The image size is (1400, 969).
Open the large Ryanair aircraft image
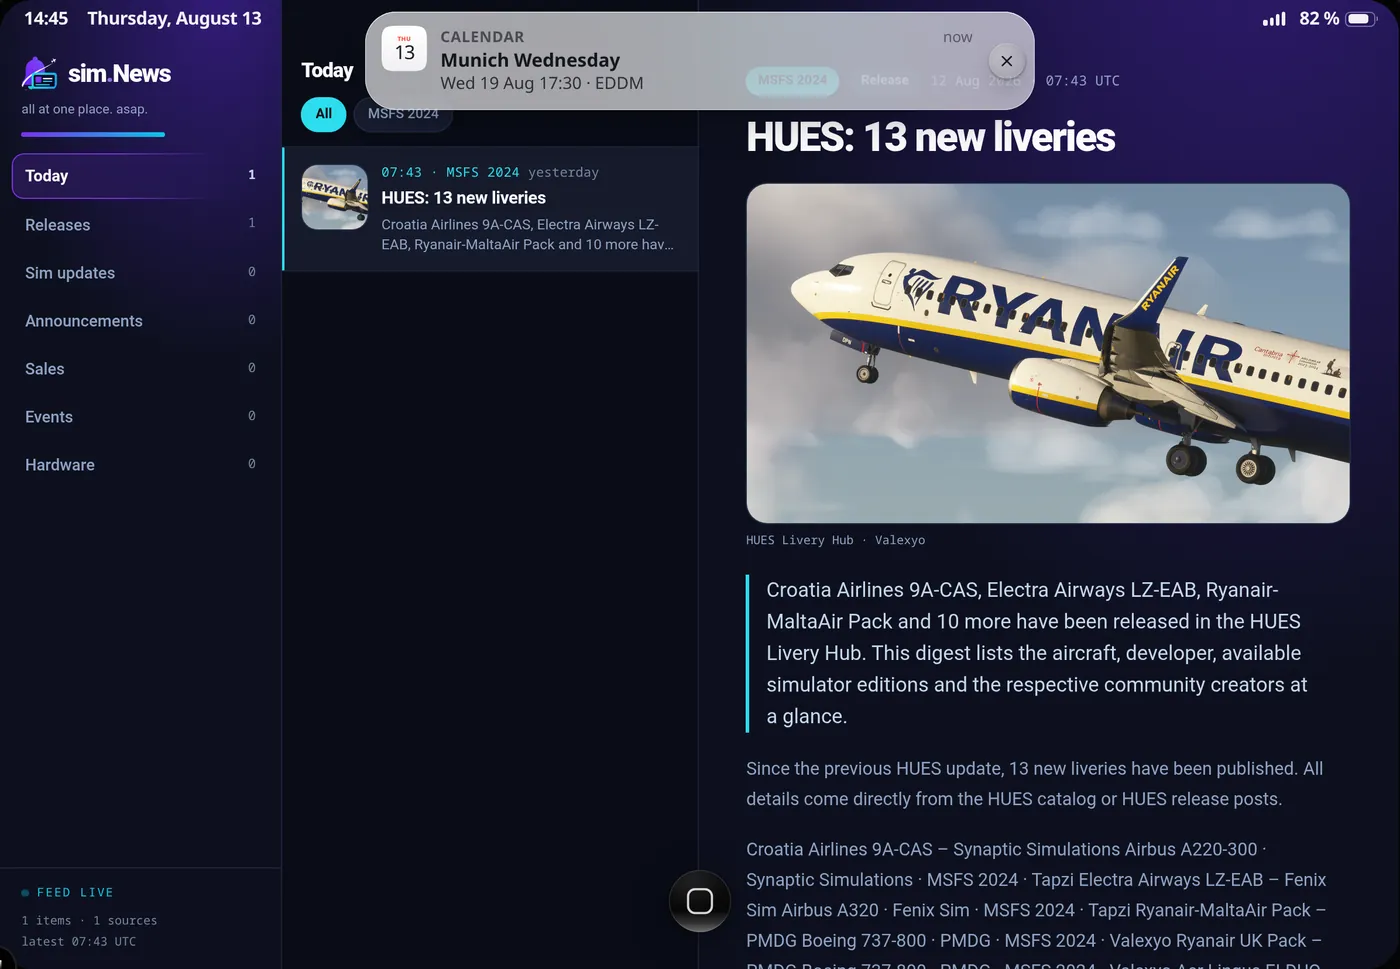[1047, 353]
